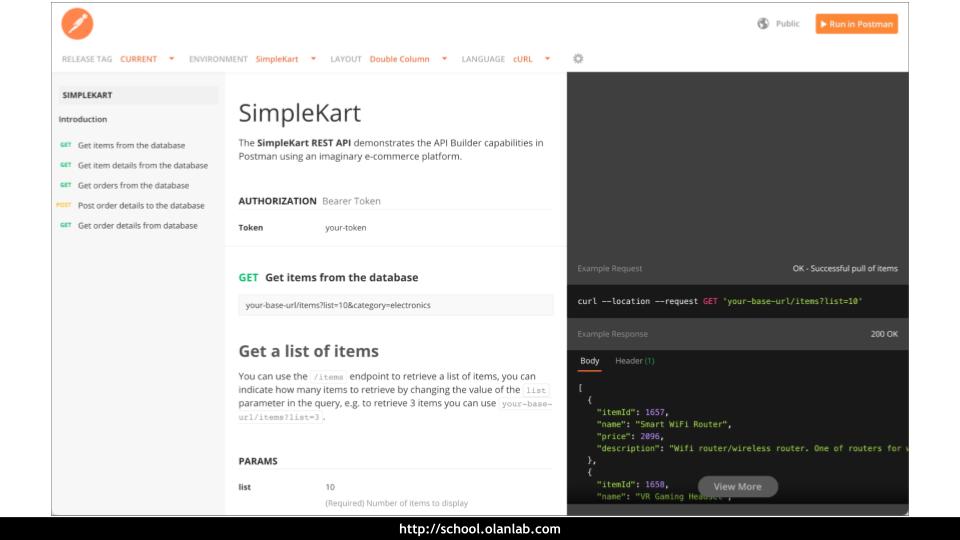Open the settings gear icon
960x540 pixels.
tap(578, 59)
